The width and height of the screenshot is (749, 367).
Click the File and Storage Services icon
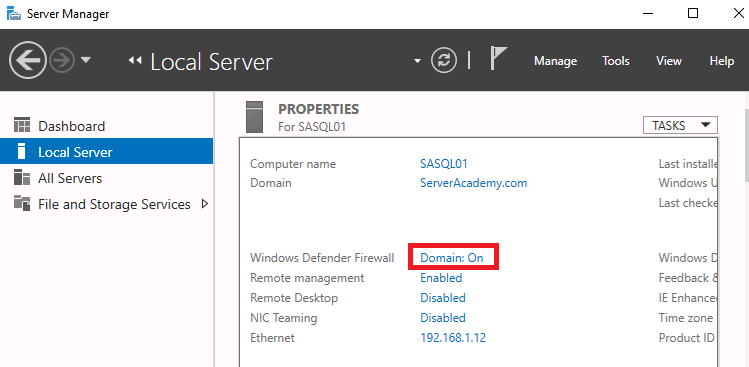click(22, 204)
